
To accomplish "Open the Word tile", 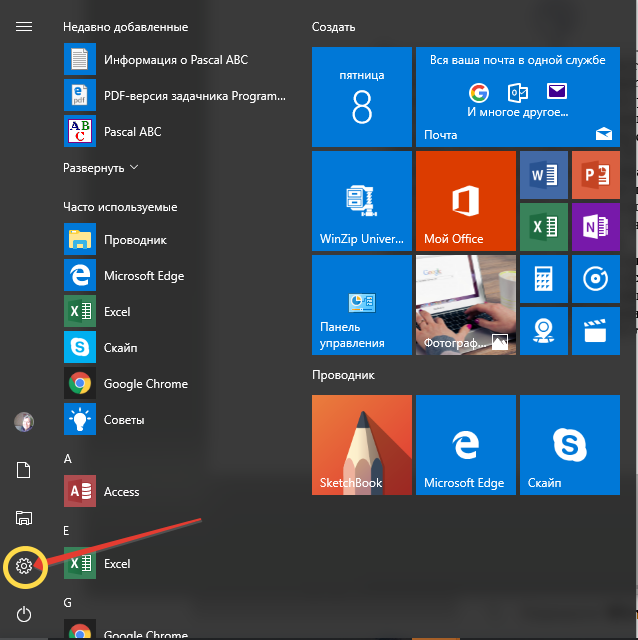I will tap(544, 175).
